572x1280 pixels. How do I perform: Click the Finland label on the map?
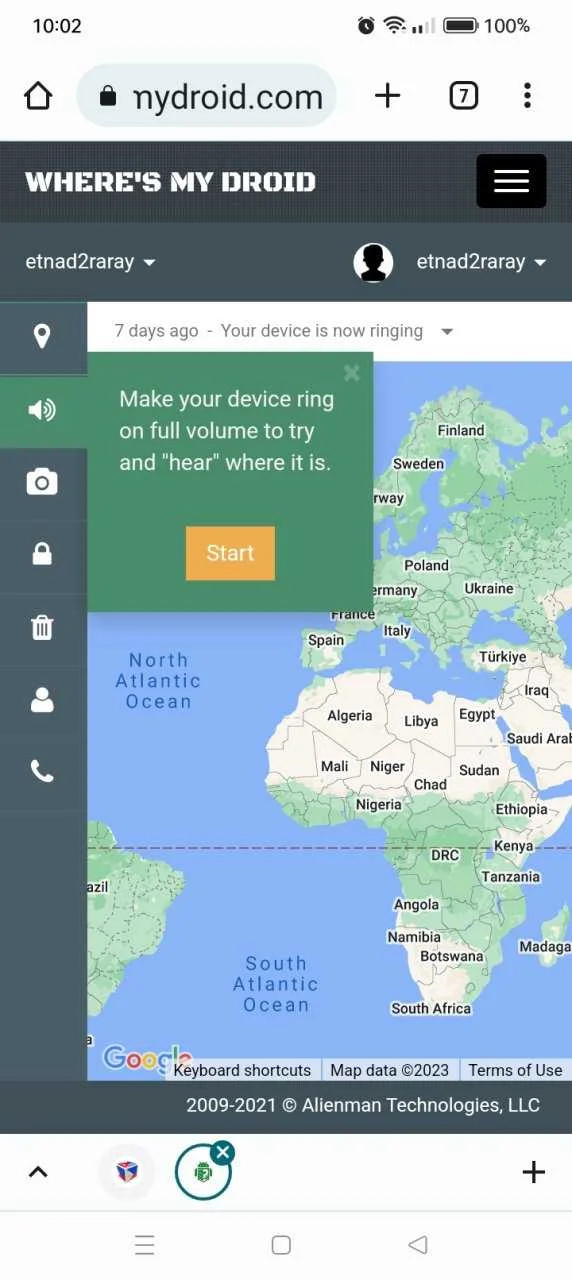pyautogui.click(x=461, y=431)
